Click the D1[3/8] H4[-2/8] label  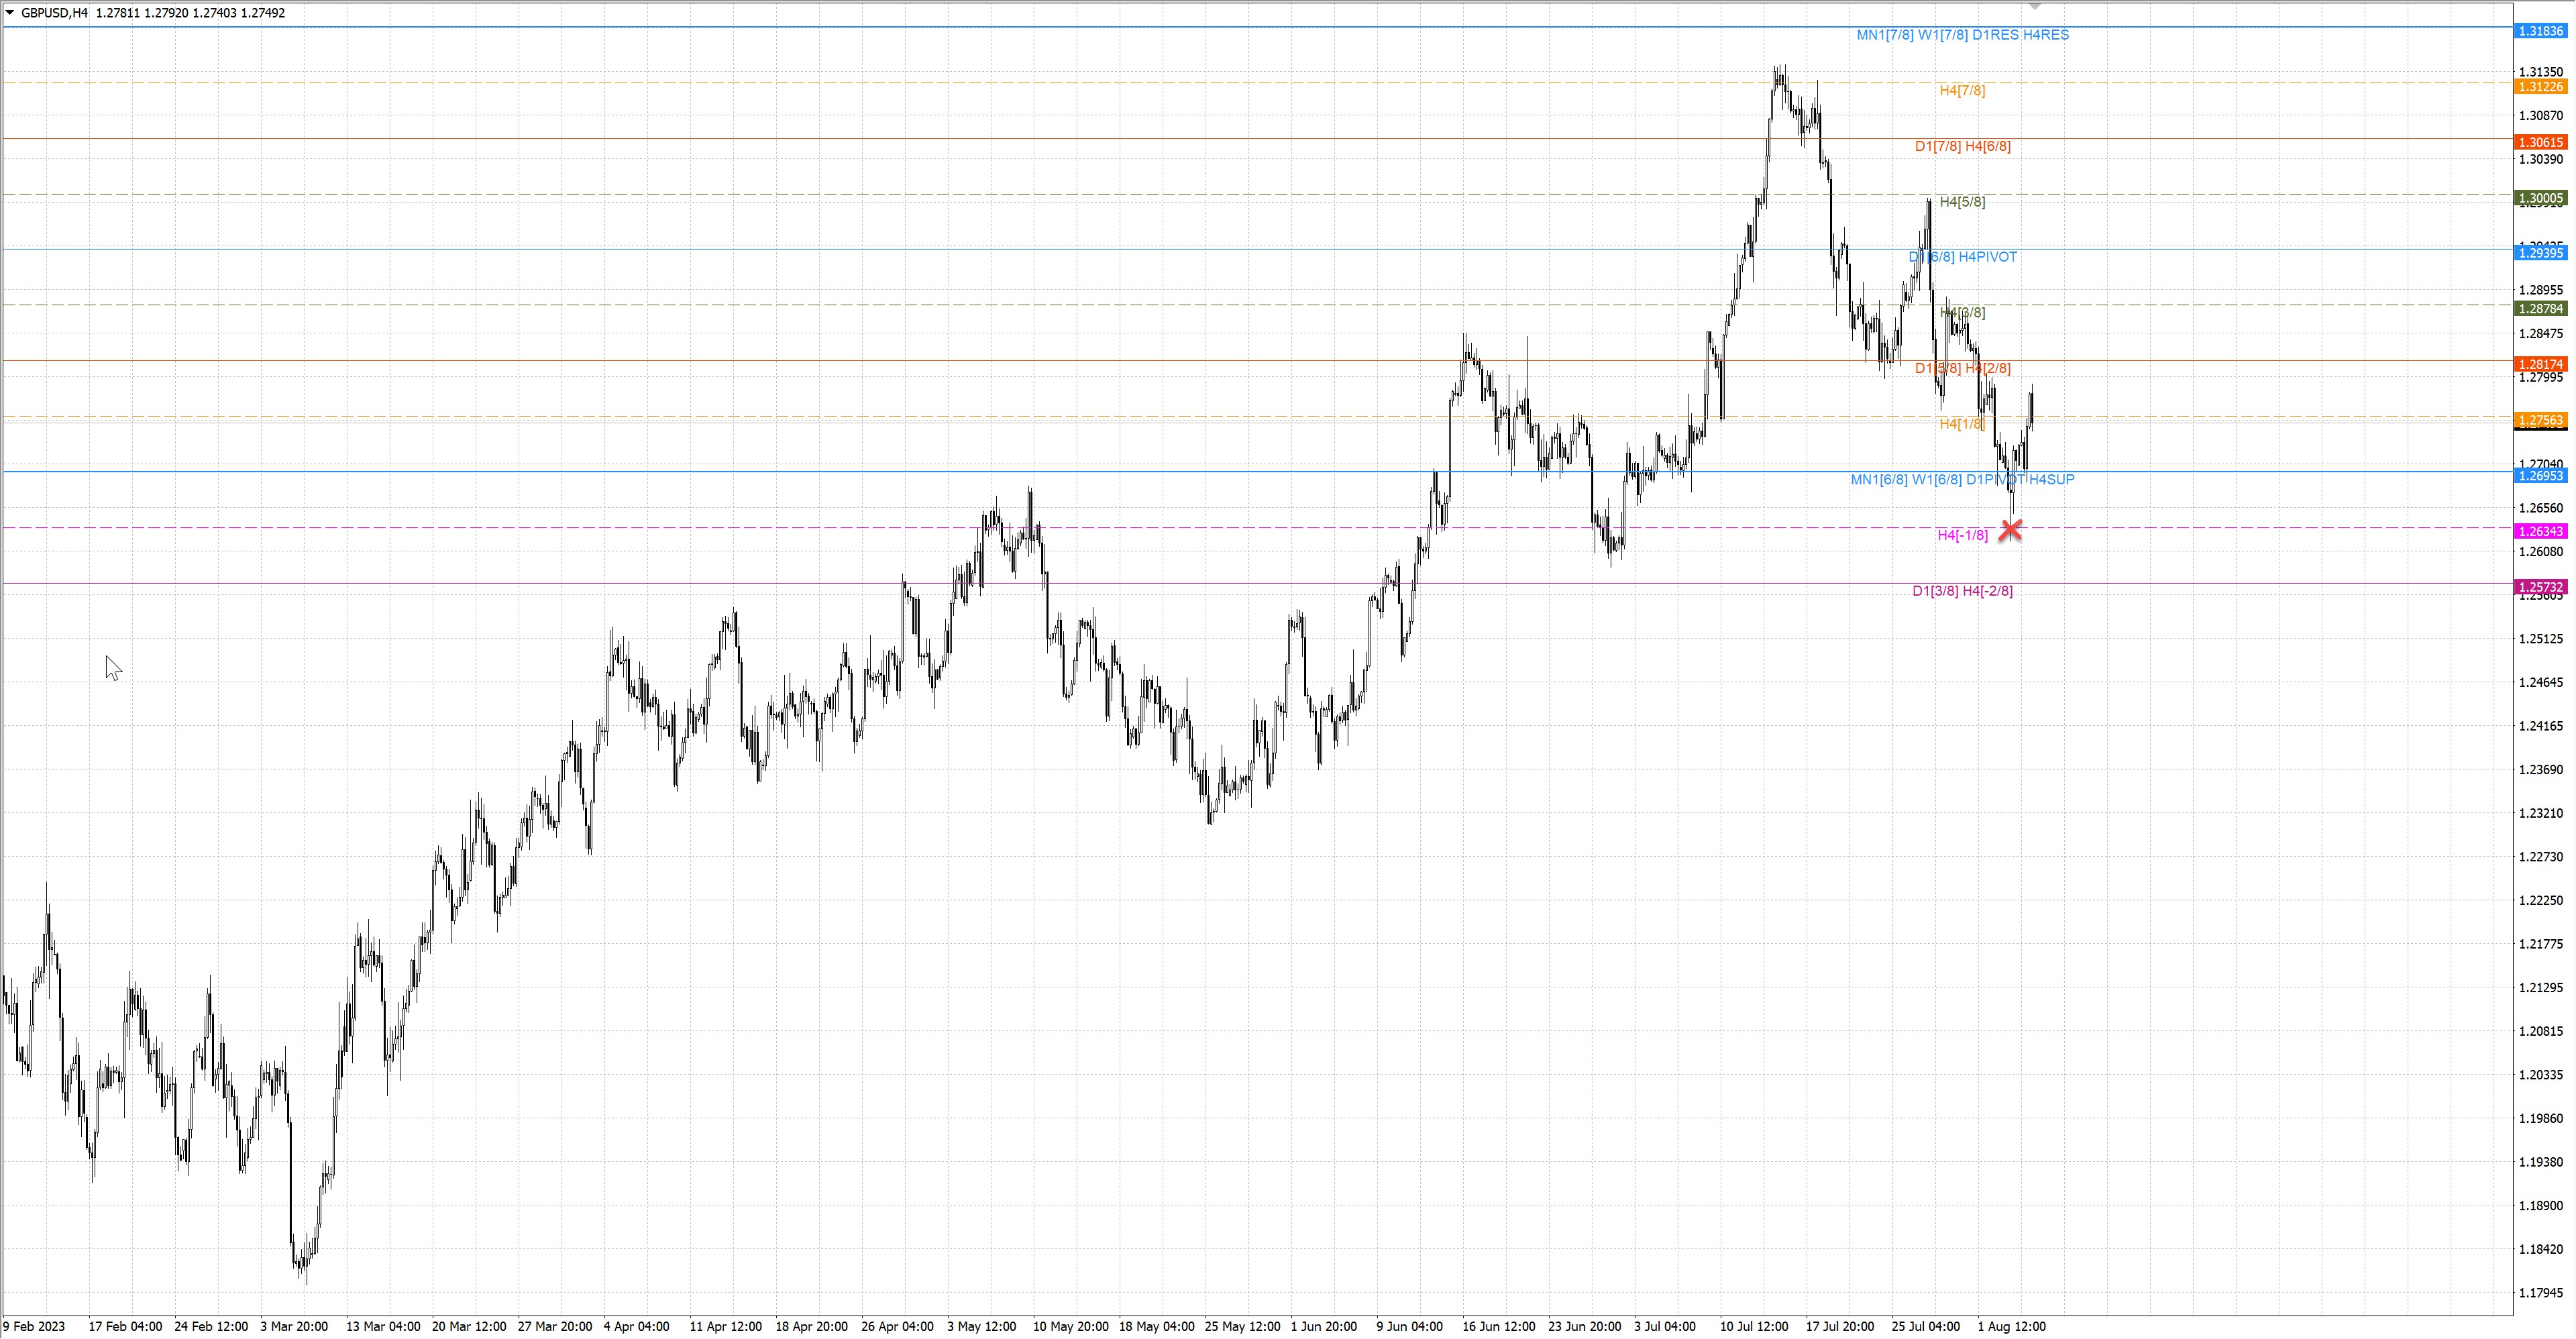(1962, 591)
